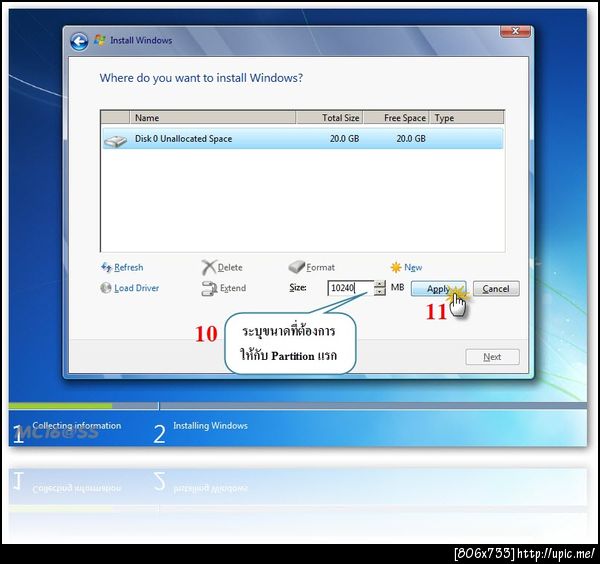Close the Install Windows dialog

click(515, 31)
